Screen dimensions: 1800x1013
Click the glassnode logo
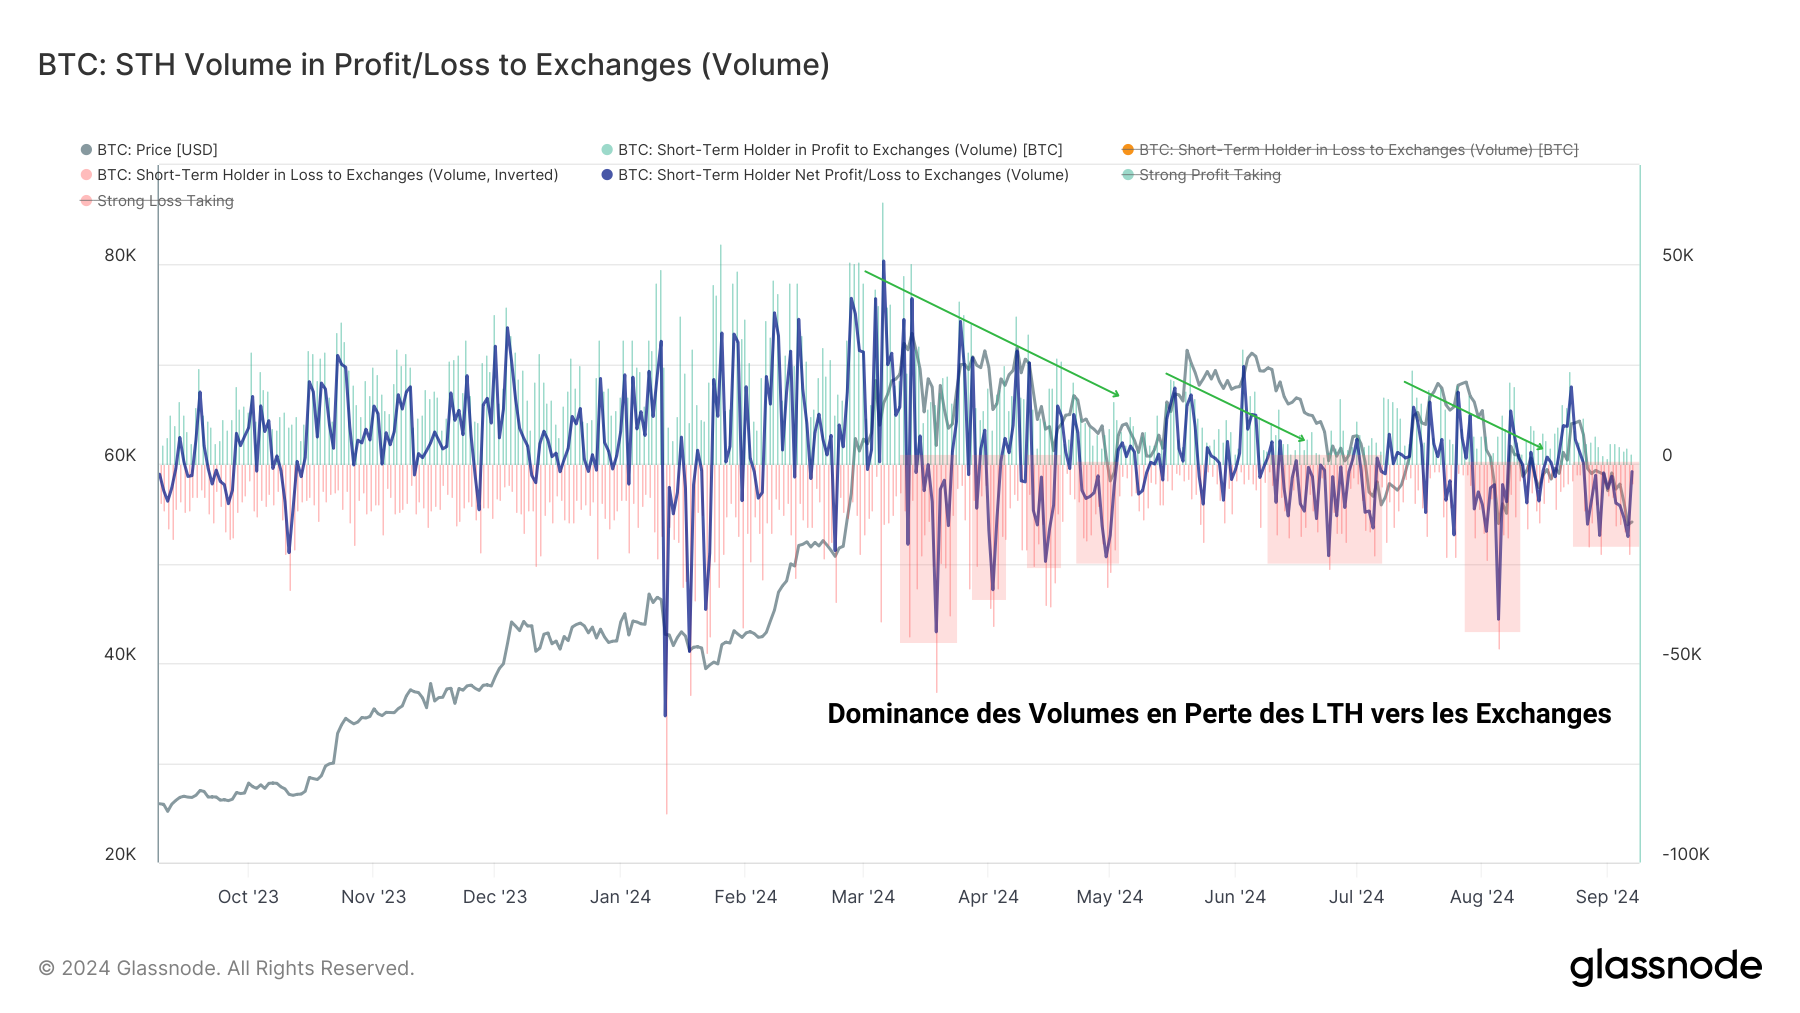(1665, 967)
